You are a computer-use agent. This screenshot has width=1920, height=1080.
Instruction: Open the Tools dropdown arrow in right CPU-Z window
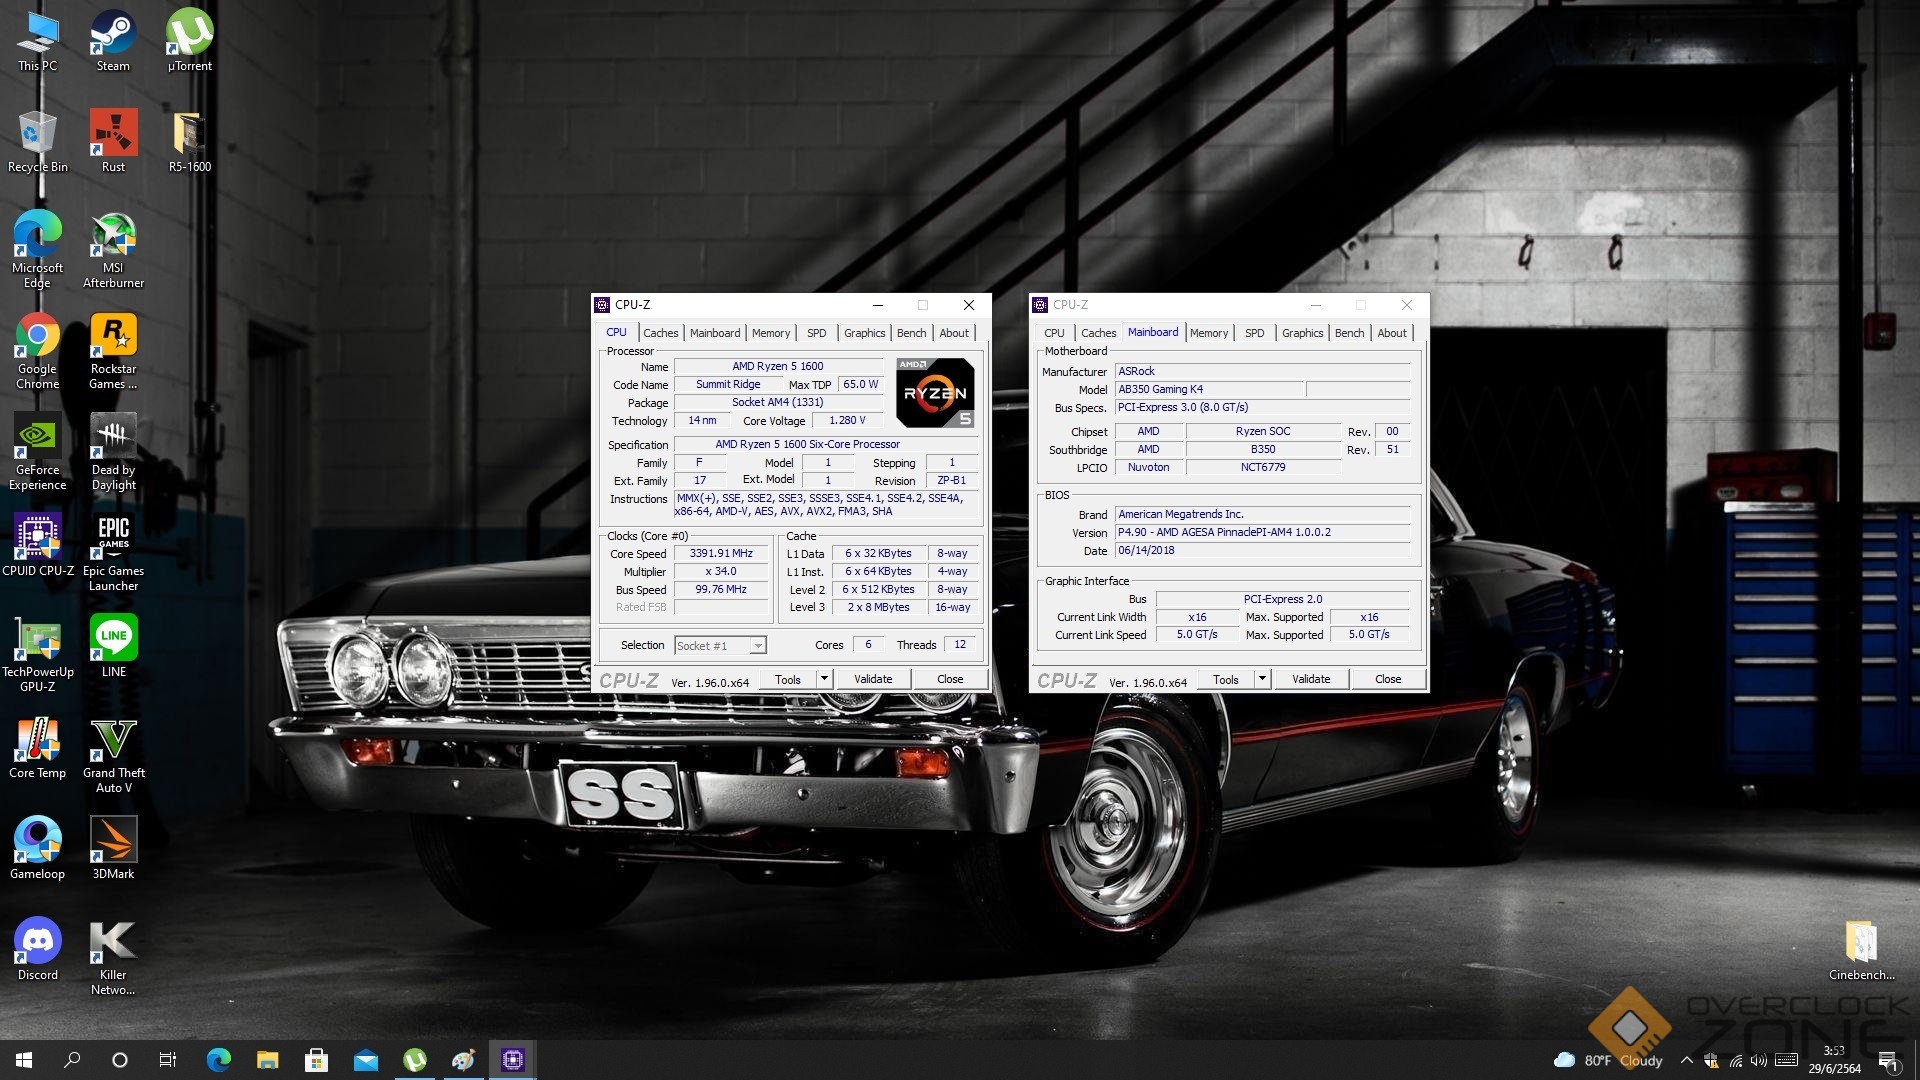coord(1262,679)
